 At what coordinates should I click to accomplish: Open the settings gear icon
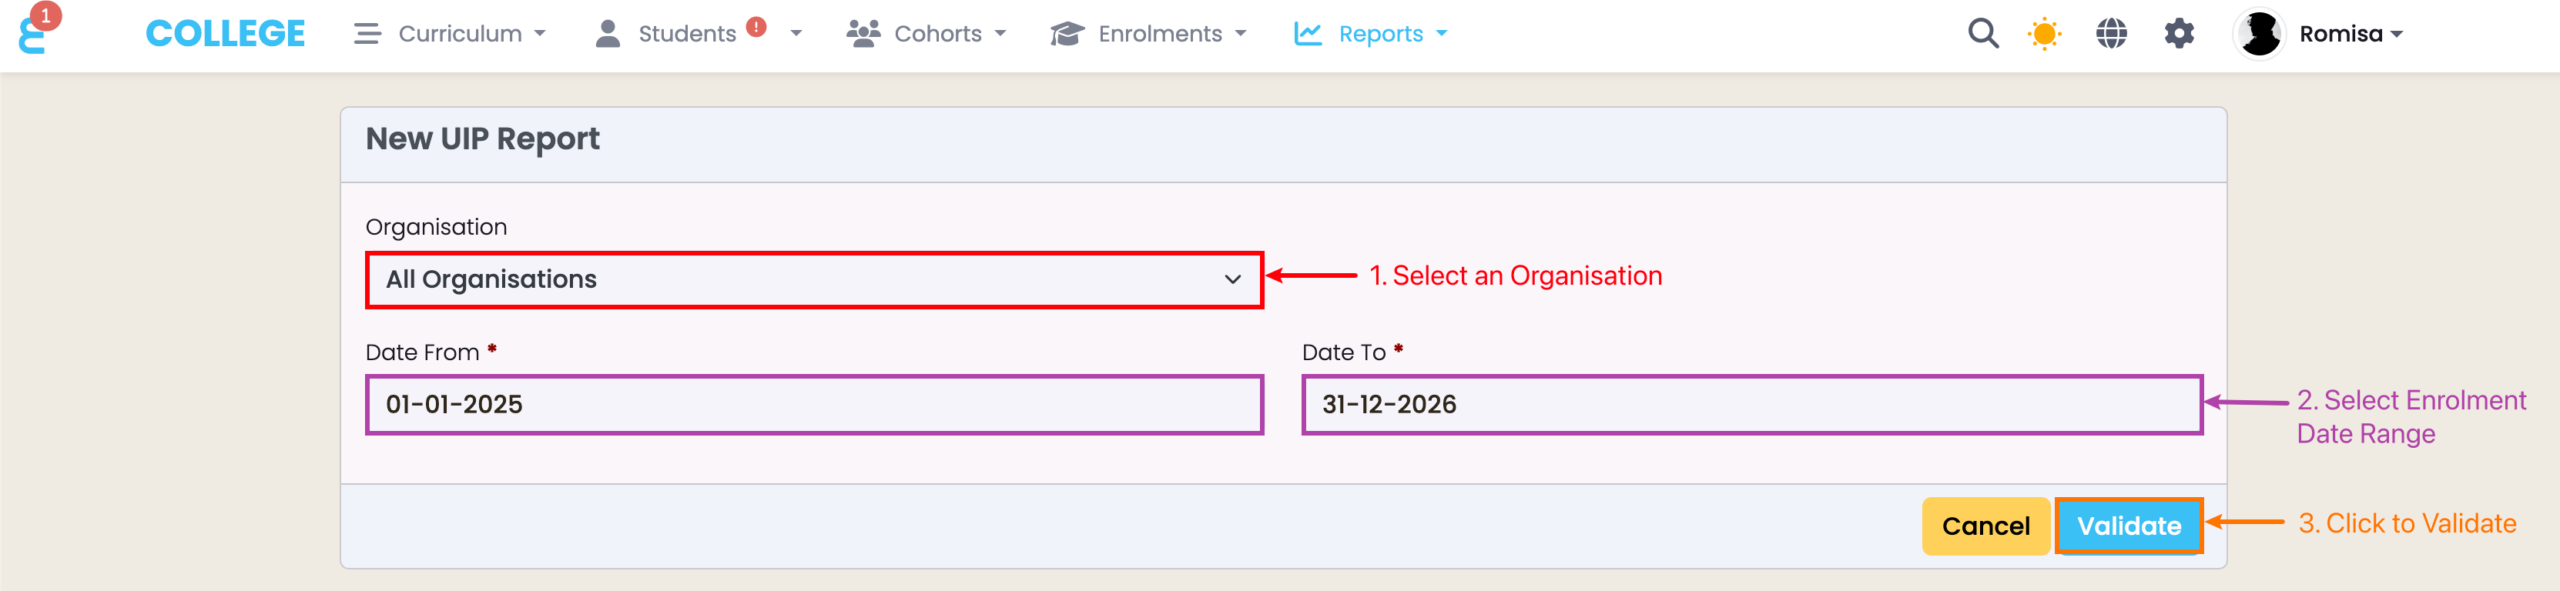click(x=2179, y=34)
